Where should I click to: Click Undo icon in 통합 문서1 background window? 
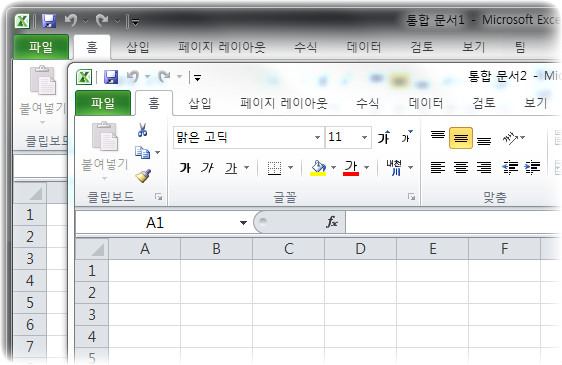pos(71,20)
